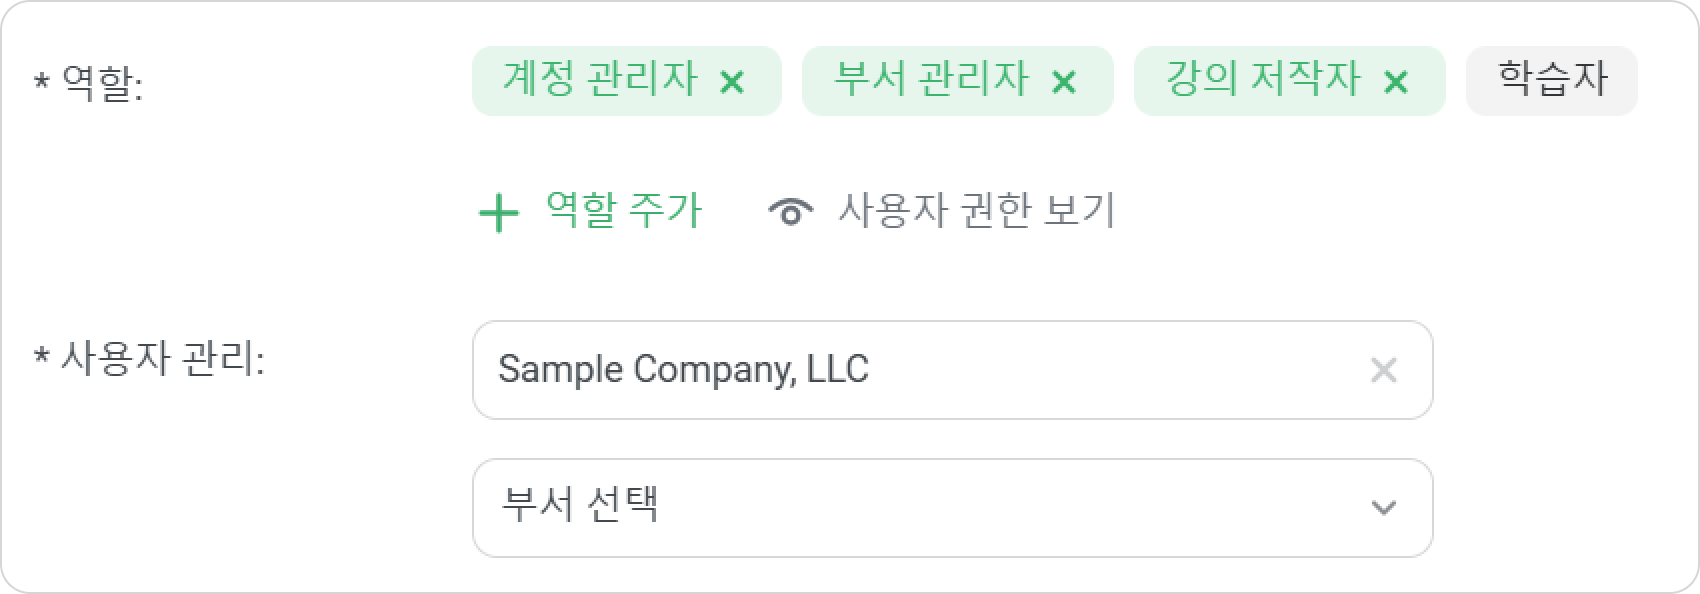Click the 역할 추가 link
Viewport: 1700px width, 594px height.
(x=624, y=210)
